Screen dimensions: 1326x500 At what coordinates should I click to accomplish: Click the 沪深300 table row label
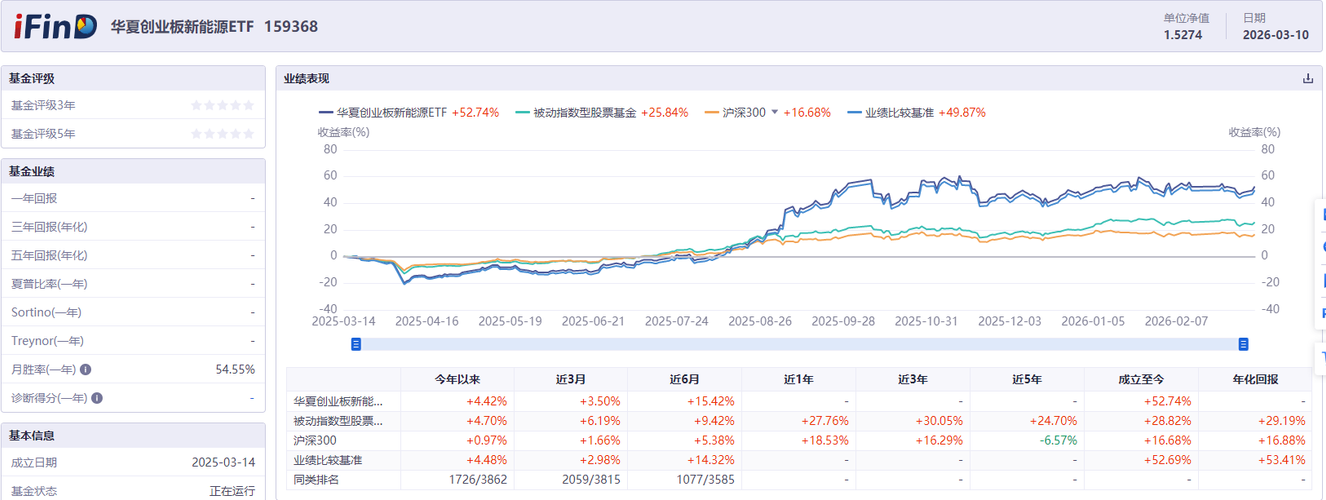click(x=315, y=440)
